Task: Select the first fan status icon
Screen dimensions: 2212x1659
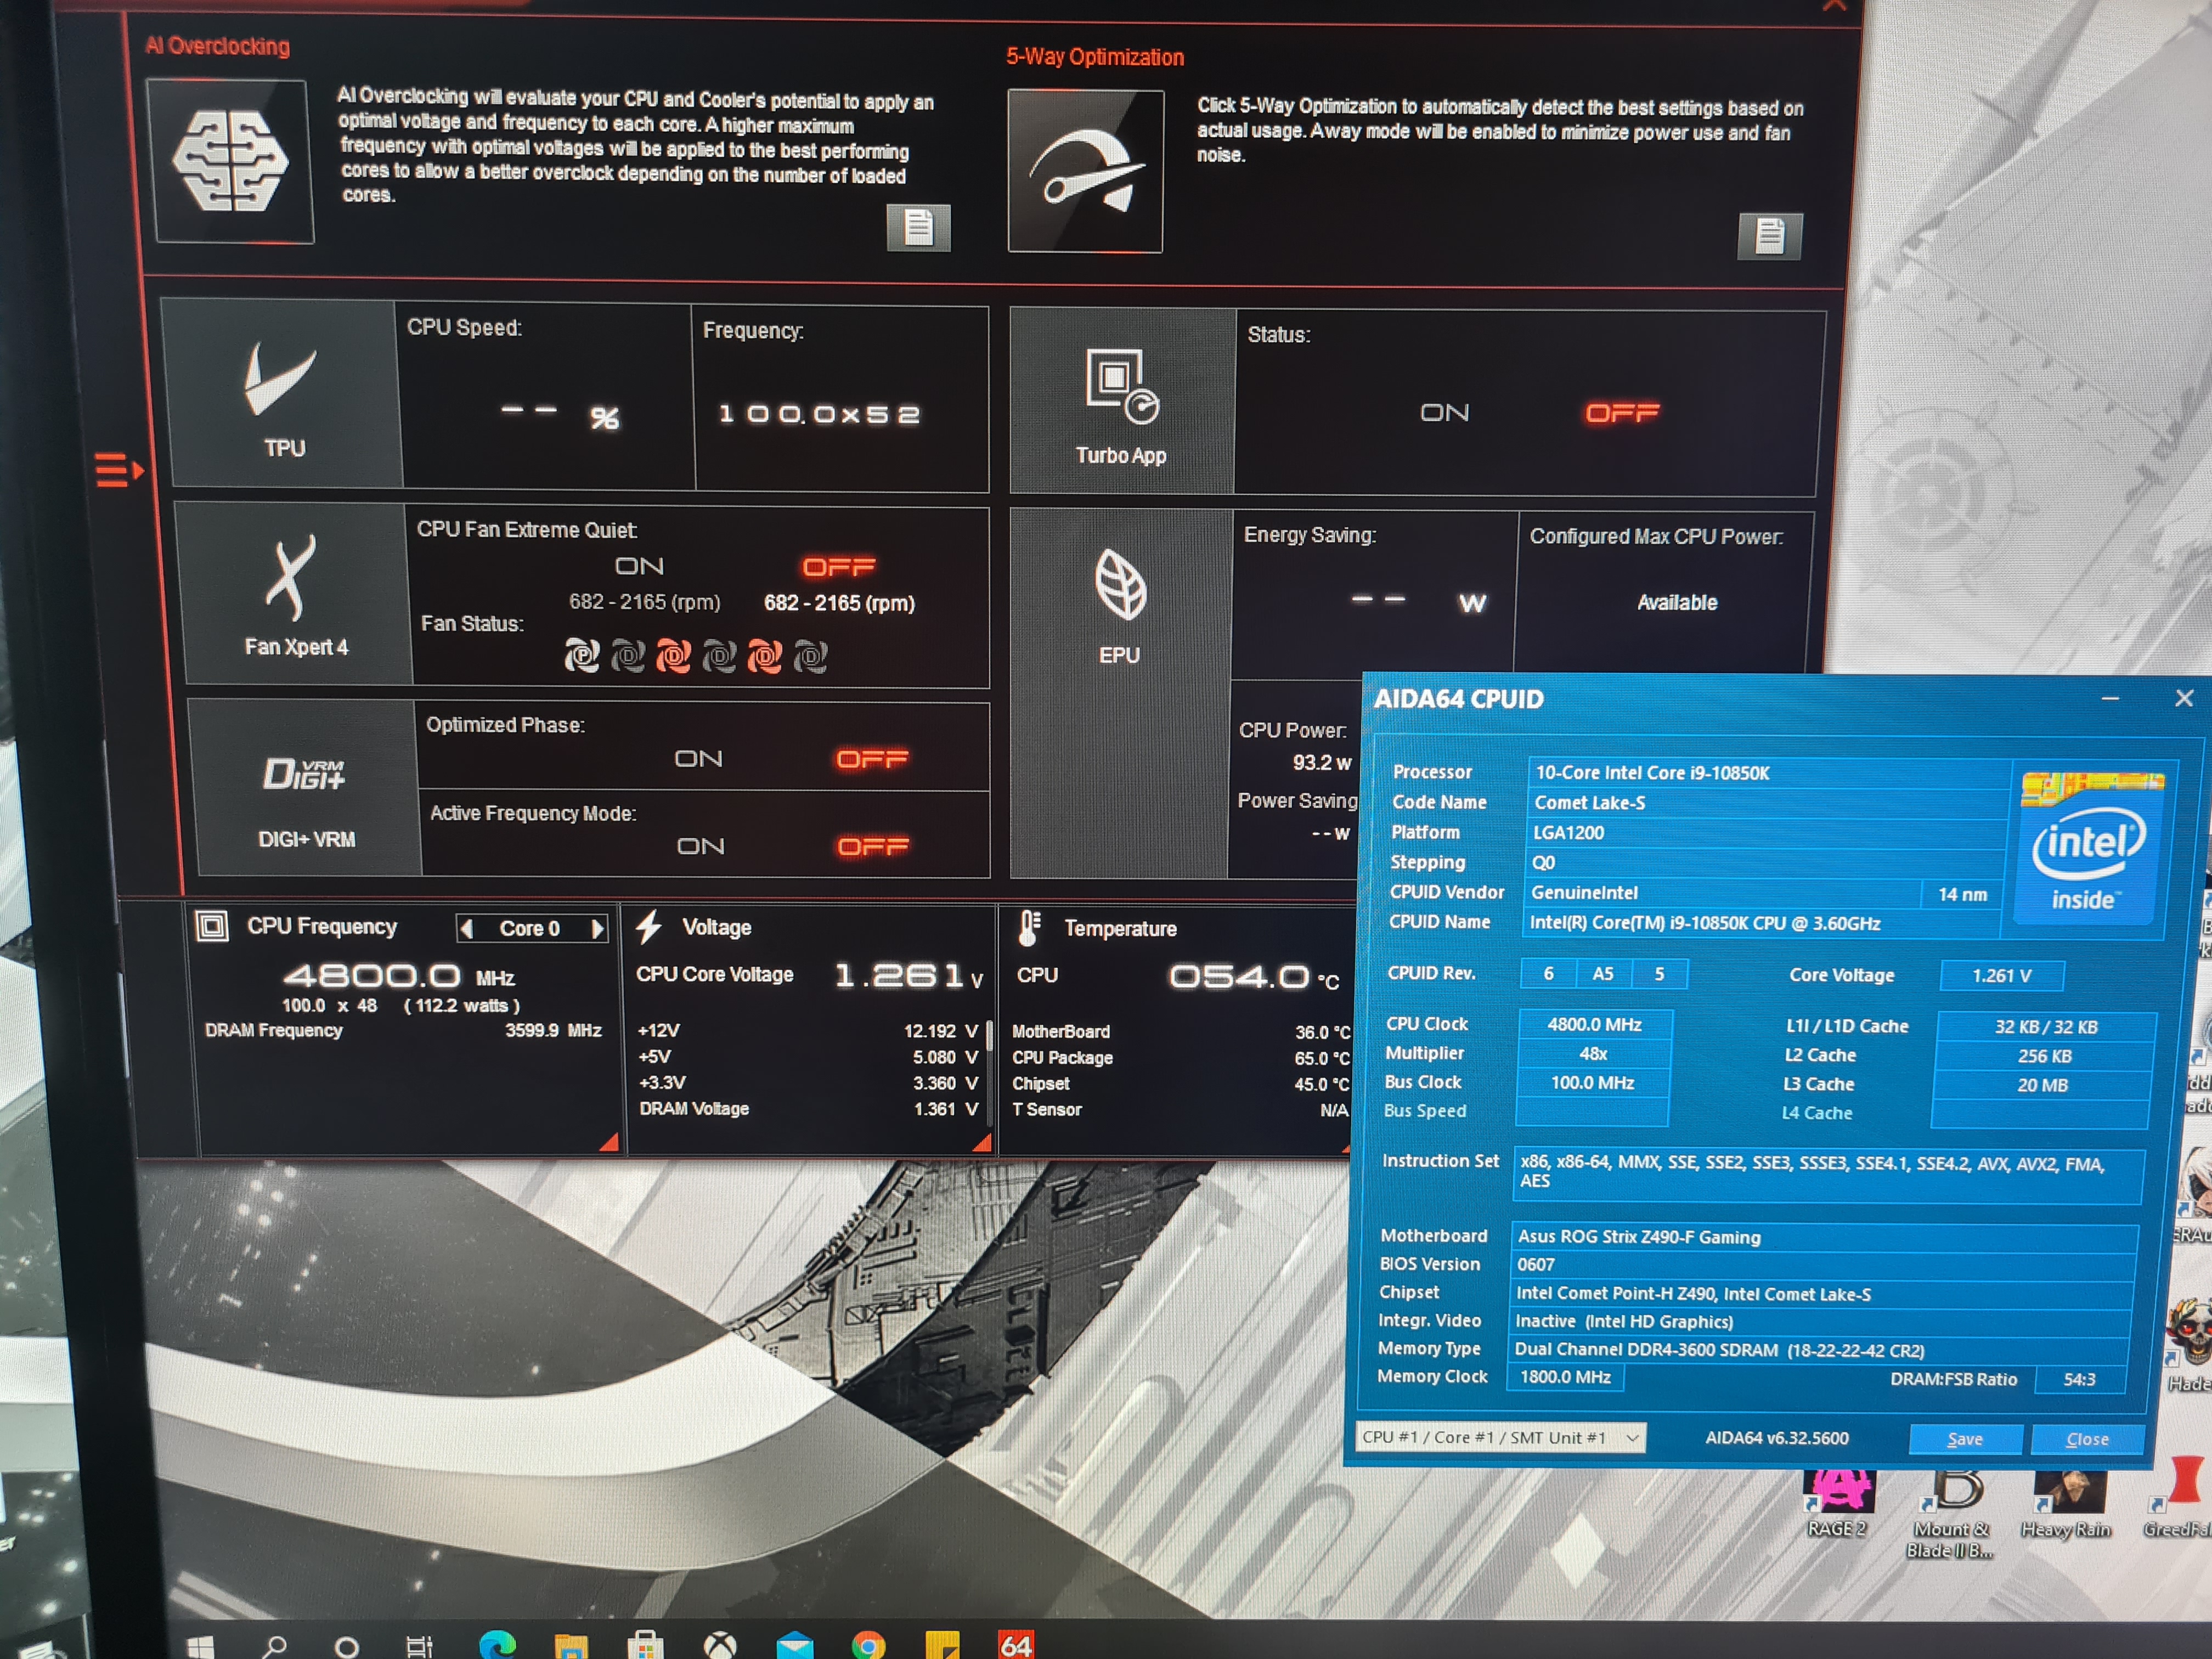Action: tap(581, 656)
